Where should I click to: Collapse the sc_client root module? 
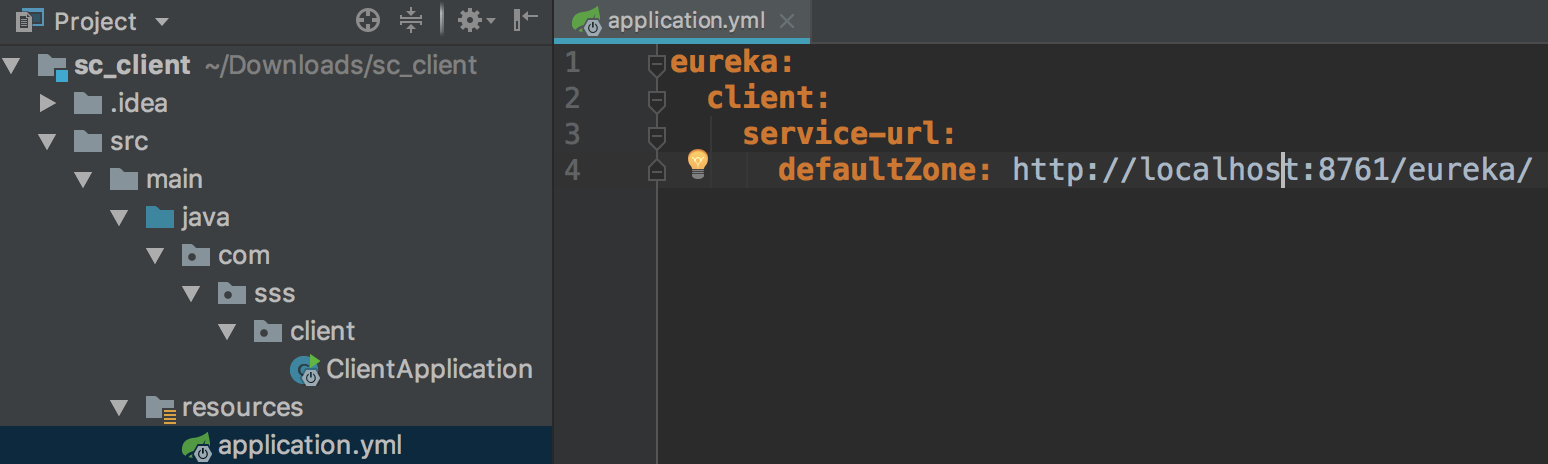point(12,66)
